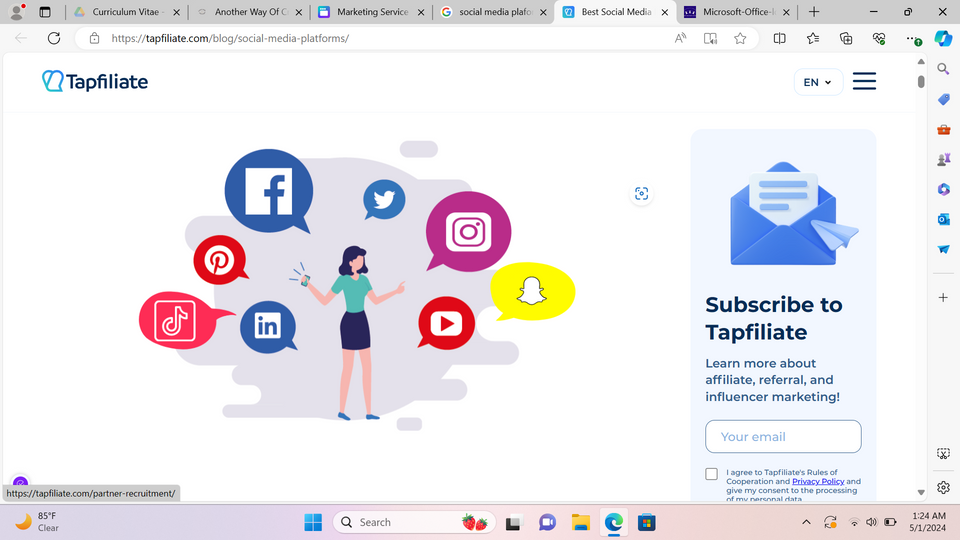Turn on Read aloud
Screen dimensions: 960x540
(x=680, y=38)
